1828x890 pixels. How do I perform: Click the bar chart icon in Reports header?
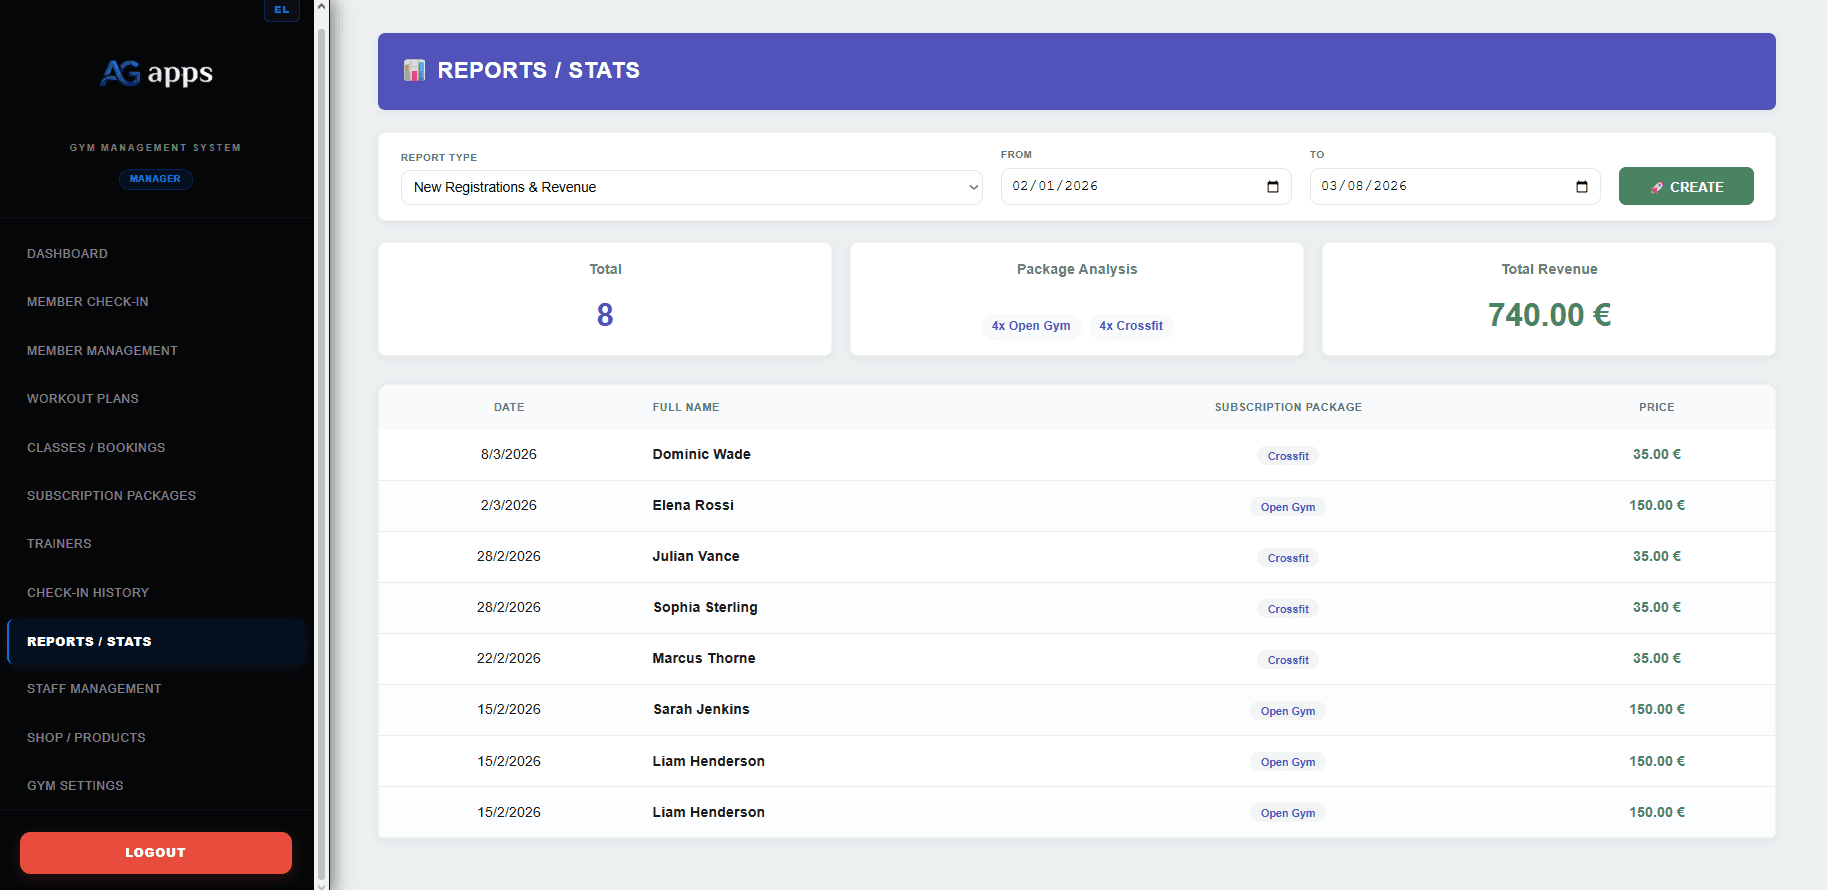(x=414, y=71)
